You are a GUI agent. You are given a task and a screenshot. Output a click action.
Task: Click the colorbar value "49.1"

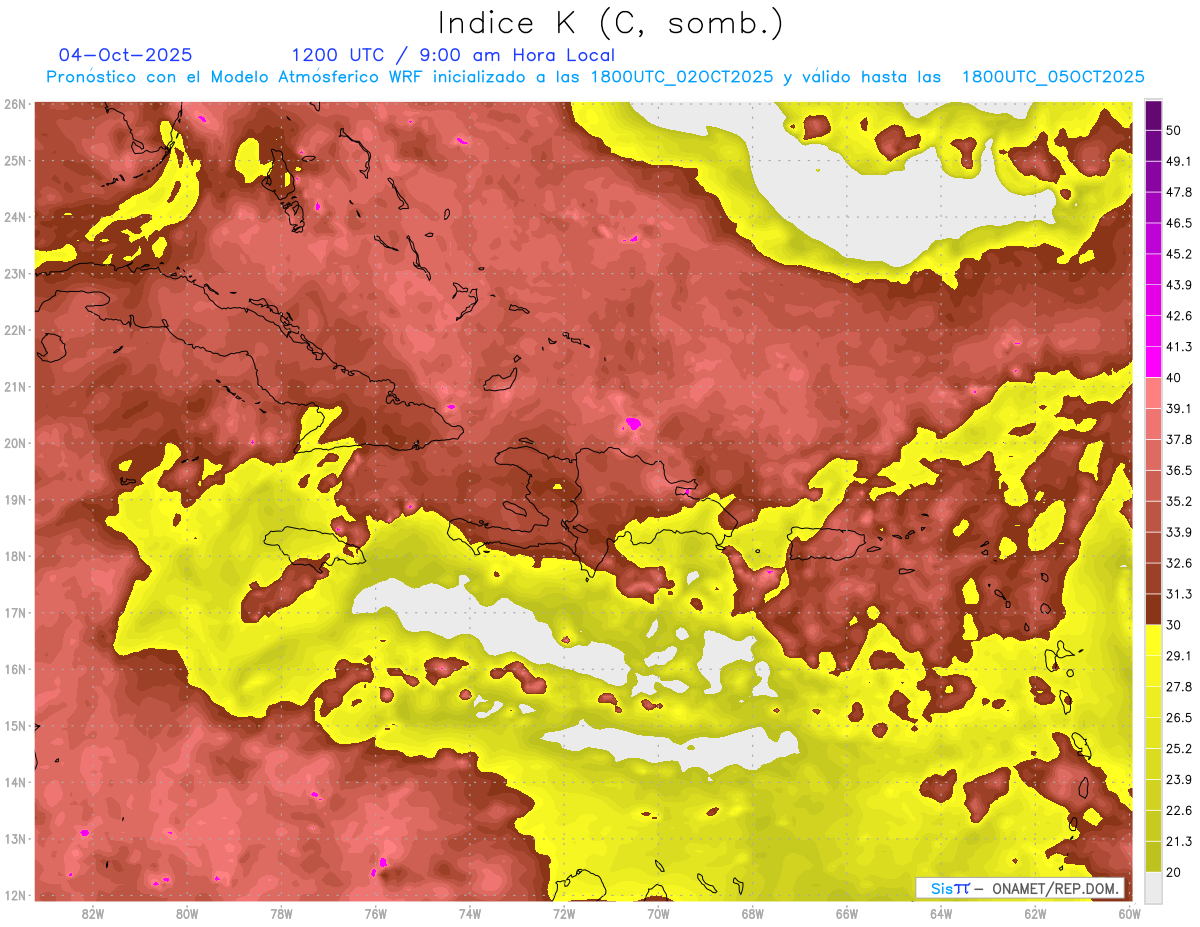(x=1179, y=161)
